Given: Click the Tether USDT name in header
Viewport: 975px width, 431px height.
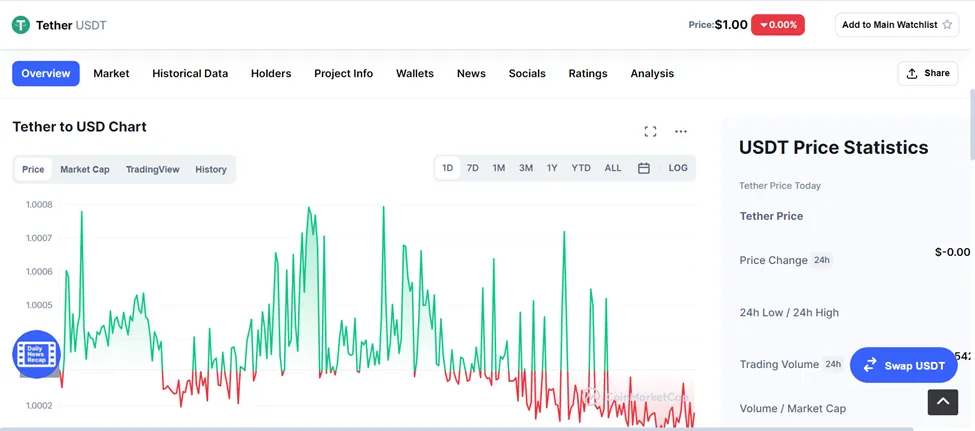Looking at the screenshot, I should pyautogui.click(x=71, y=25).
